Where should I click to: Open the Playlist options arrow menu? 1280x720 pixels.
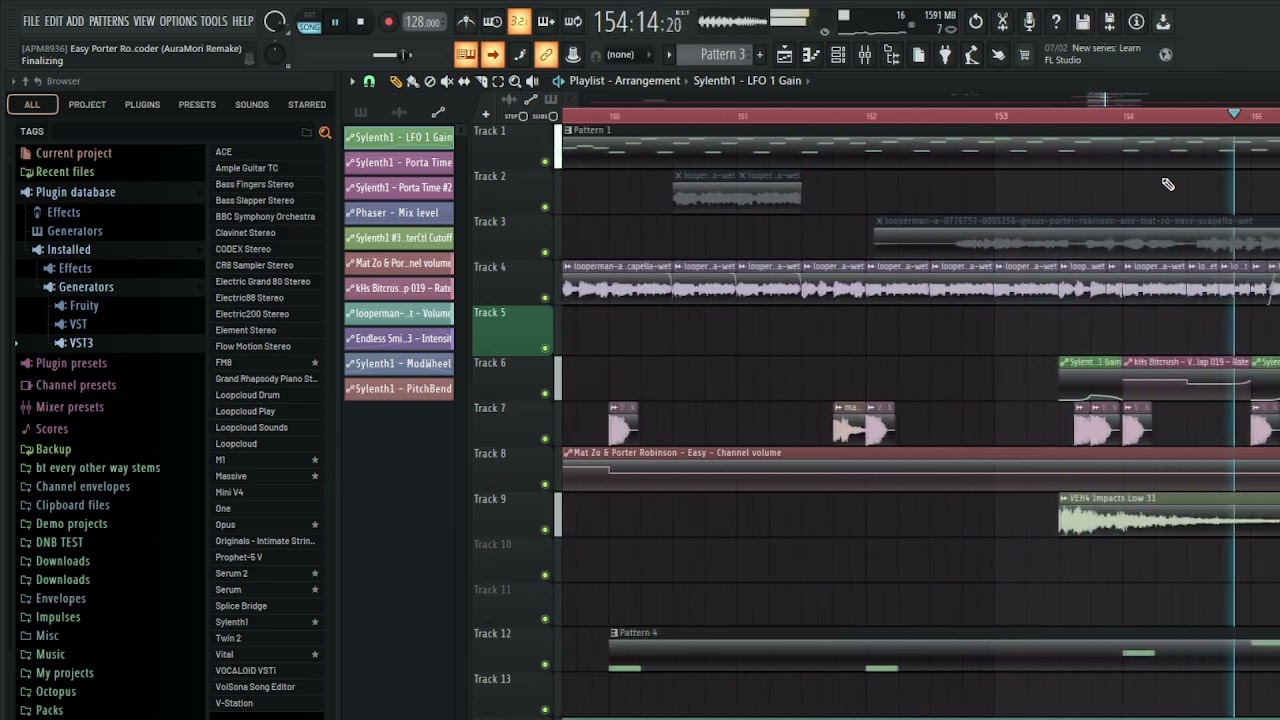point(352,82)
